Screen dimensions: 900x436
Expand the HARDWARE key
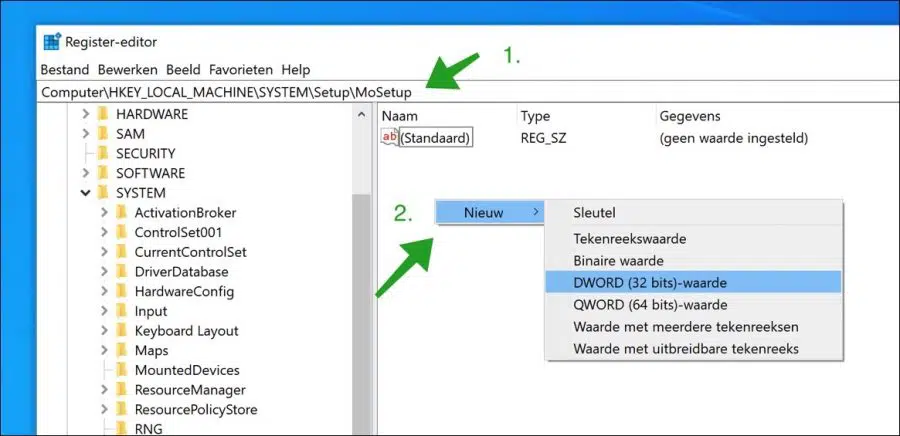86,114
